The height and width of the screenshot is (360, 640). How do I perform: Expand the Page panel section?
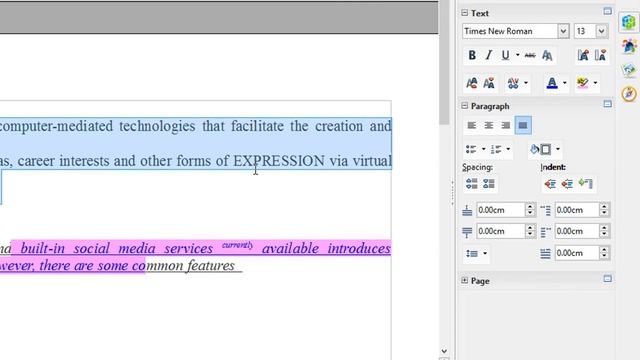[464, 280]
